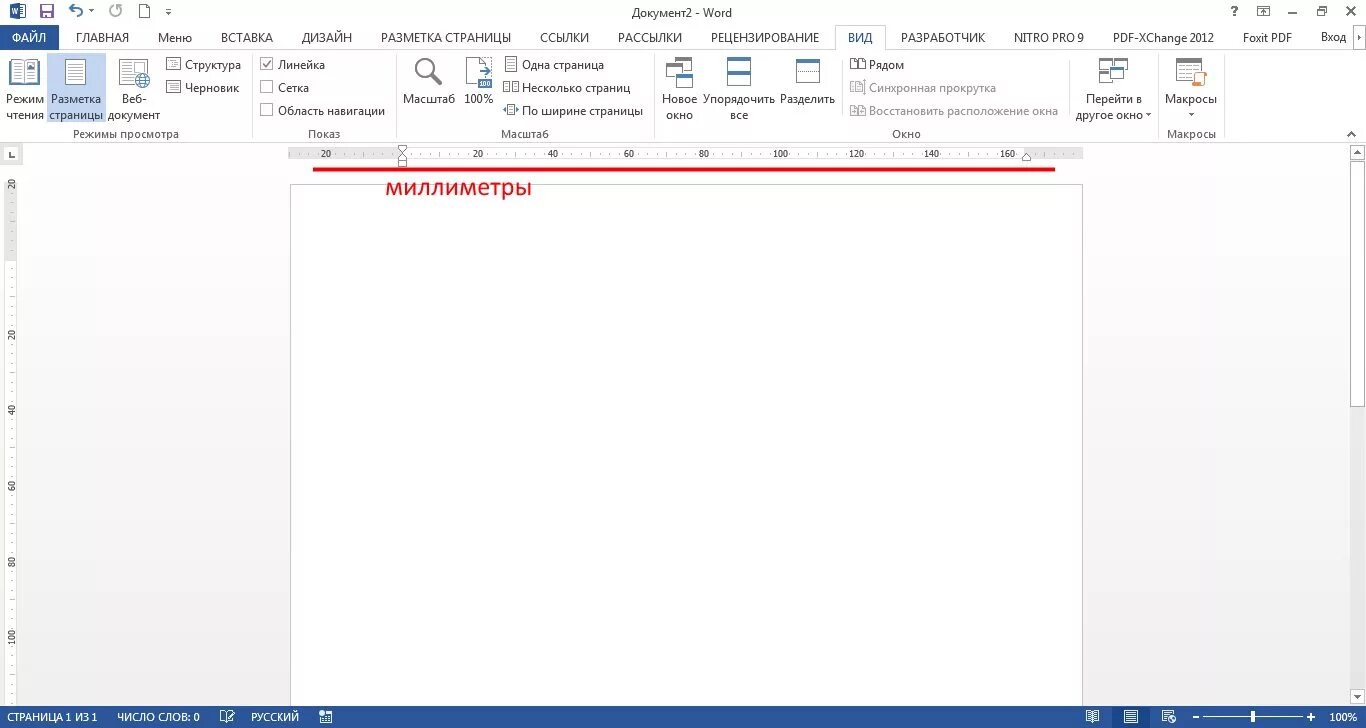The image size is (1366, 728).
Task: Switch to the PDF-XChange 2012 tab
Action: click(x=1163, y=38)
